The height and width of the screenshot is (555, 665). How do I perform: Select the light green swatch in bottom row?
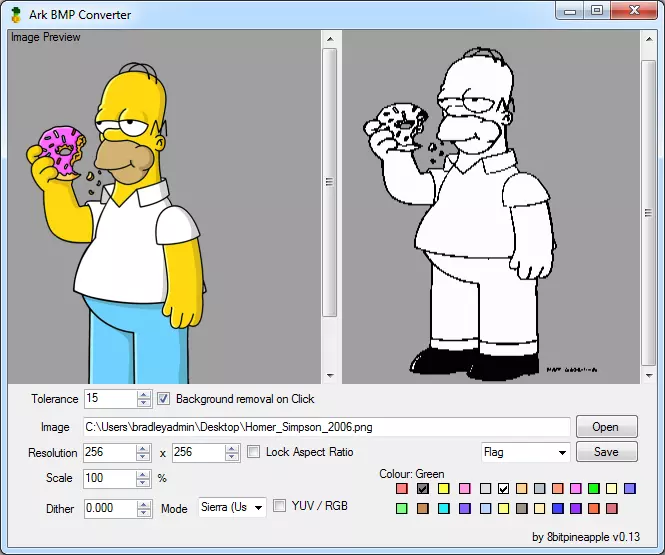(402, 508)
